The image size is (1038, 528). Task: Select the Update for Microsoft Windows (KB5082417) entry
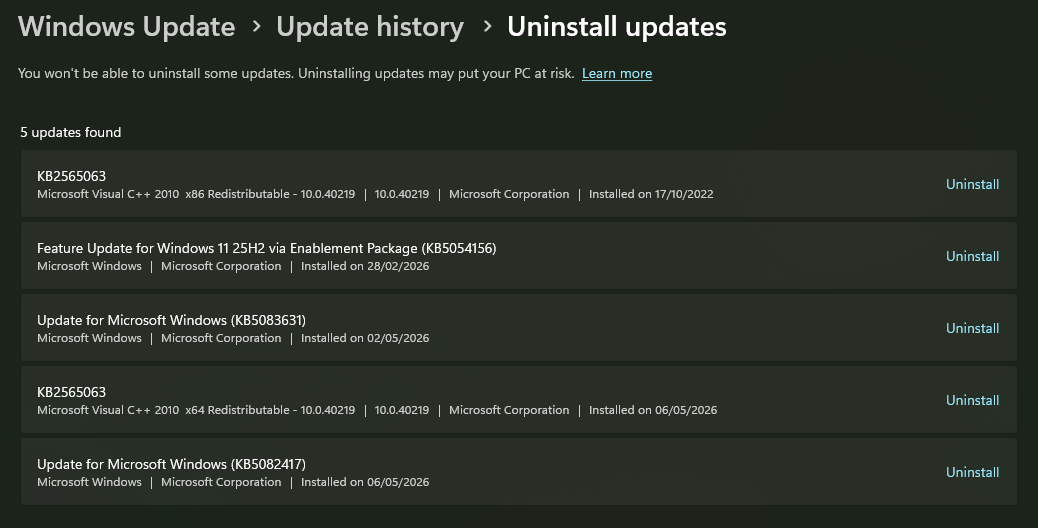[x=518, y=472]
